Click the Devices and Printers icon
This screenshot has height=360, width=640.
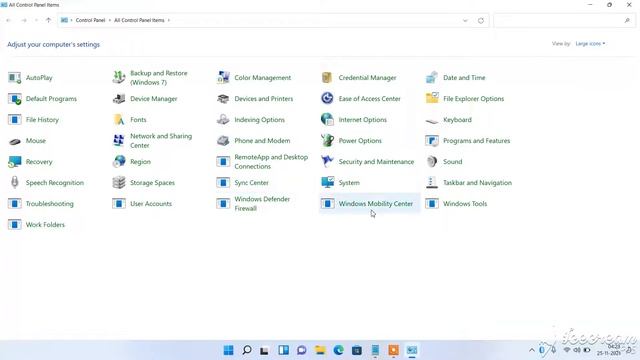[223, 99]
